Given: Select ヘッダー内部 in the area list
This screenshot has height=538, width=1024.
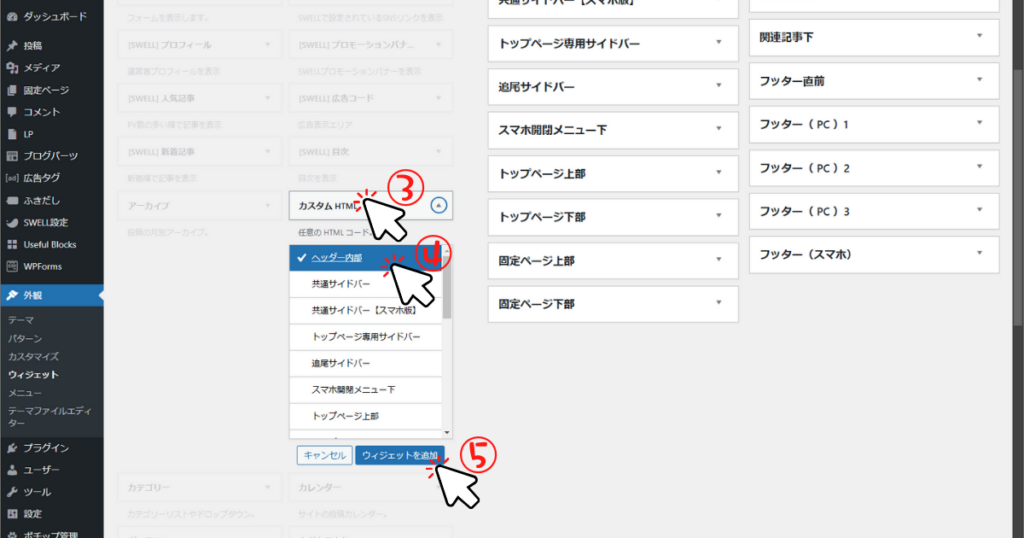Looking at the screenshot, I should point(366,257).
